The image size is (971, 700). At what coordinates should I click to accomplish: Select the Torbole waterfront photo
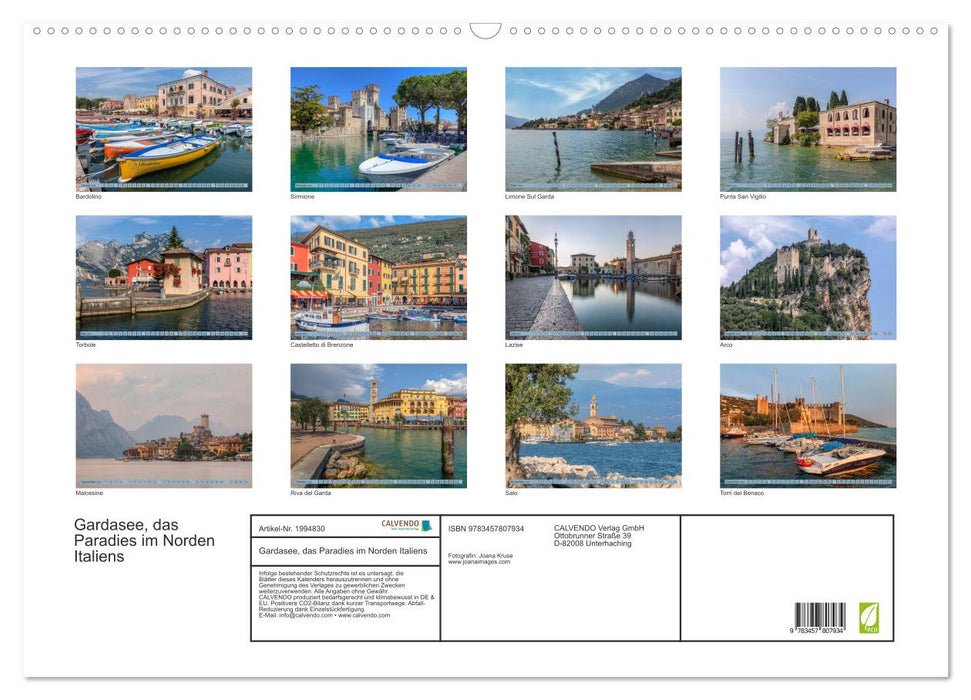[x=163, y=277]
